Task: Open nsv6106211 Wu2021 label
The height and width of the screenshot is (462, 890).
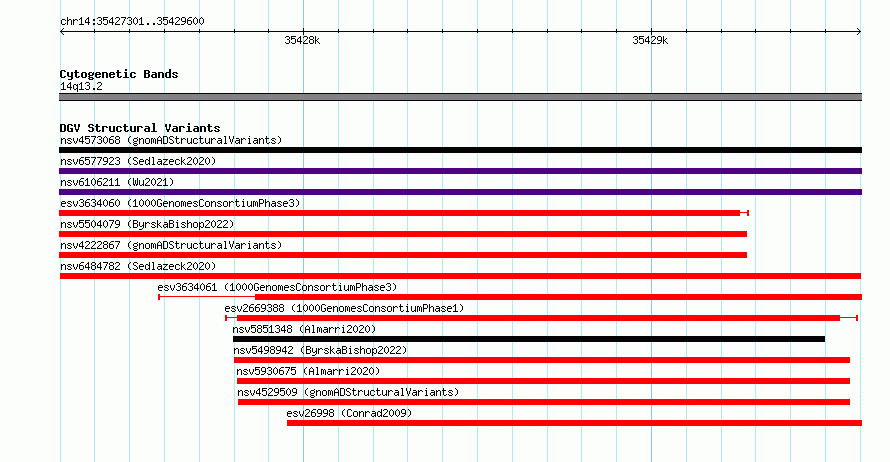Action: (117, 182)
